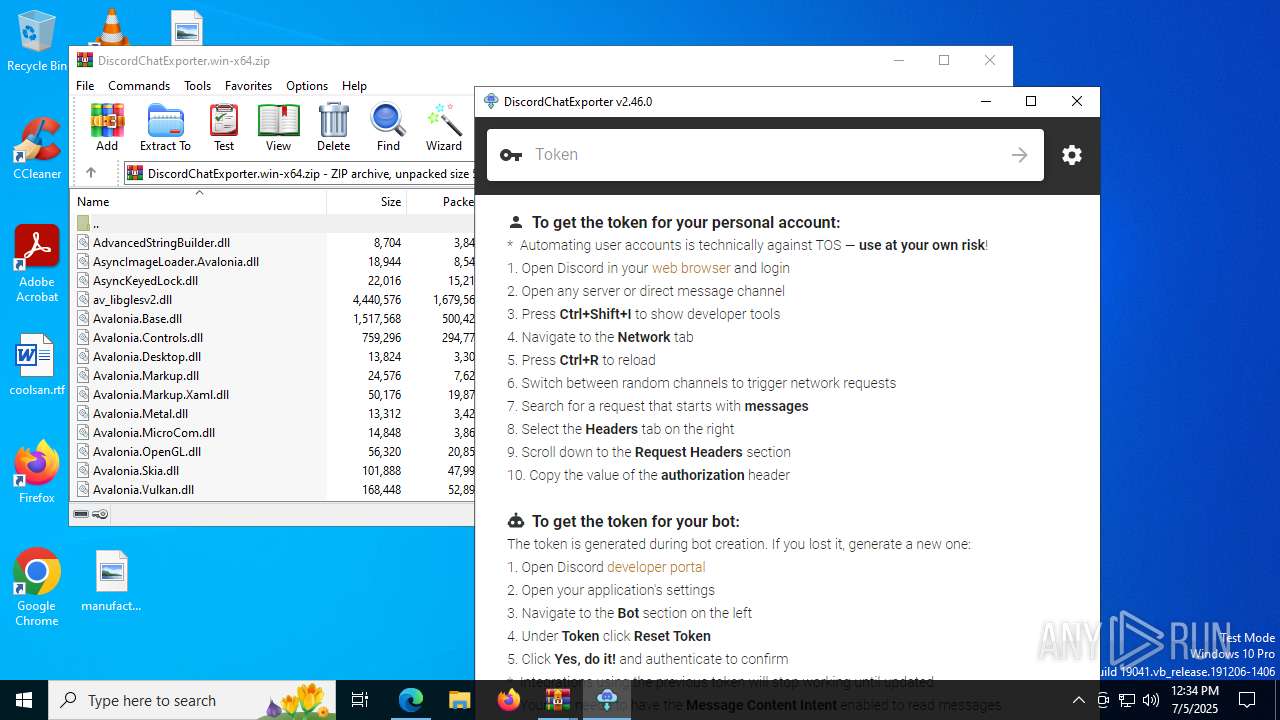
Task: Click the drive icon in WinRAR status bar
Action: click(81, 514)
